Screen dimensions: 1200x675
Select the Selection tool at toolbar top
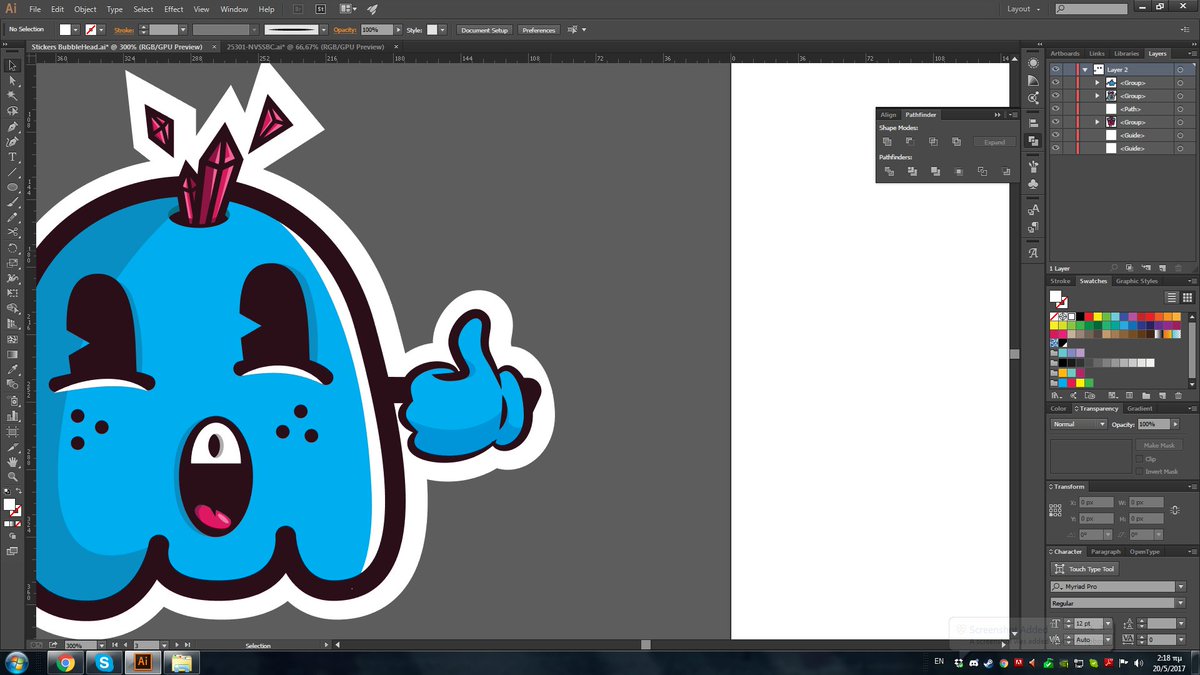coord(12,66)
